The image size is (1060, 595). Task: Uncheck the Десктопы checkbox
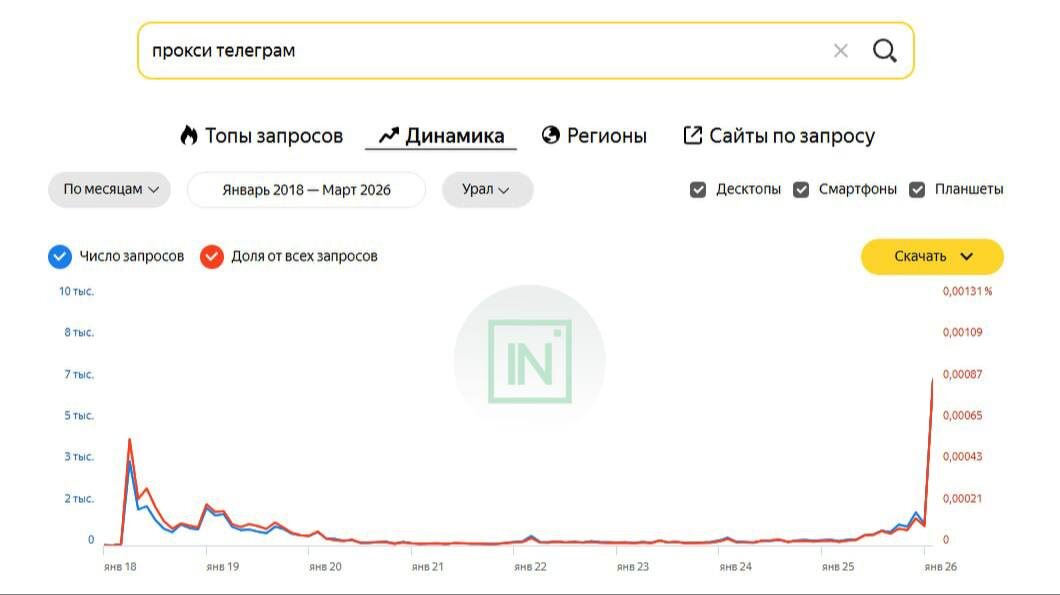click(x=698, y=190)
